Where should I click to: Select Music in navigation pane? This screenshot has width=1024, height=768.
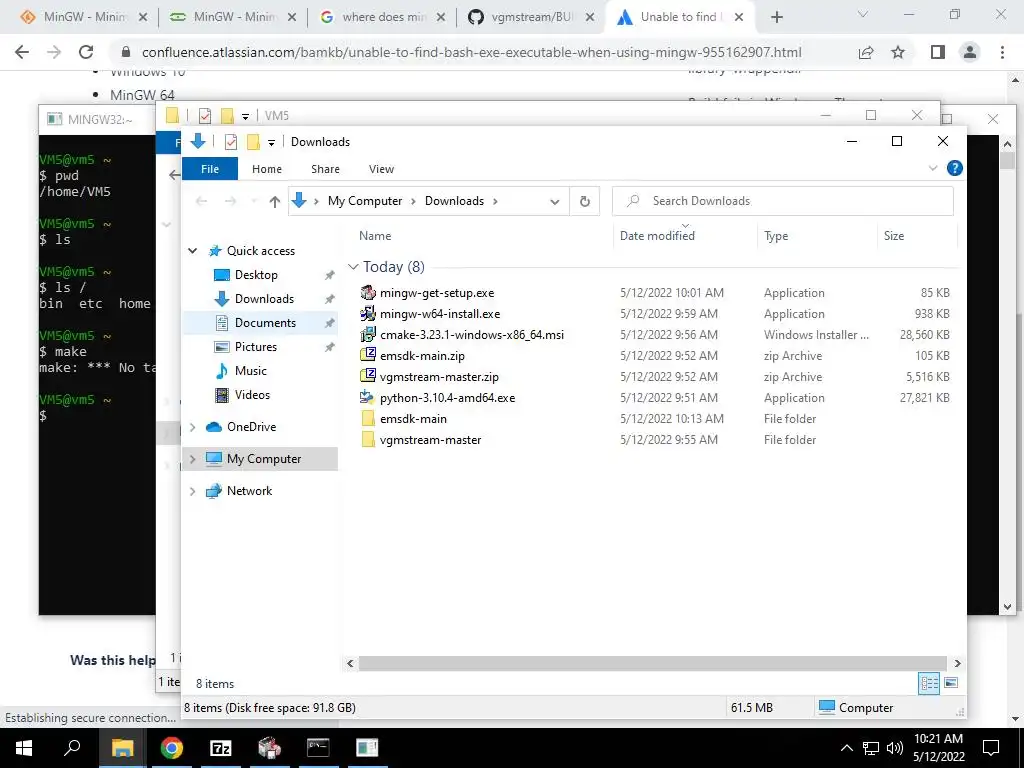point(251,371)
